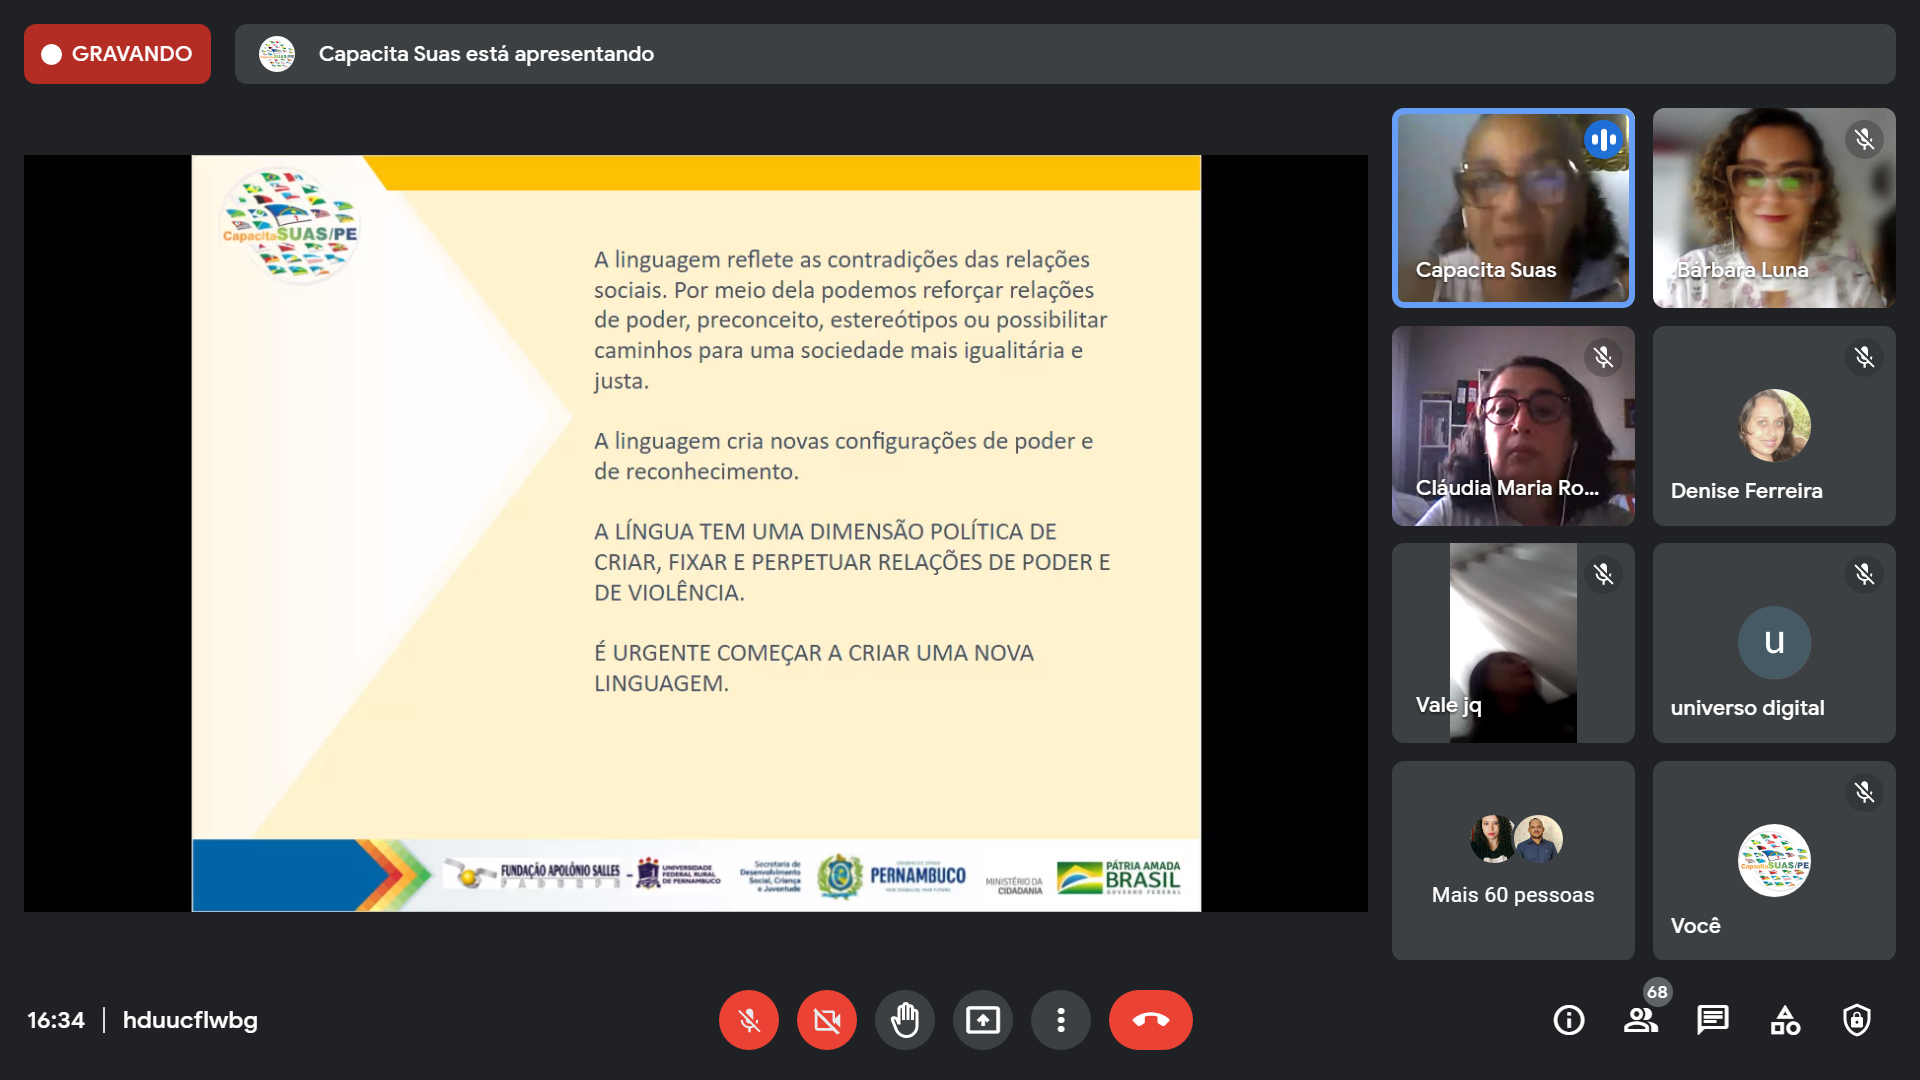Screen dimensions: 1920x1080
Task: Click the red GRAVANDO recording indicator
Action: click(x=117, y=54)
